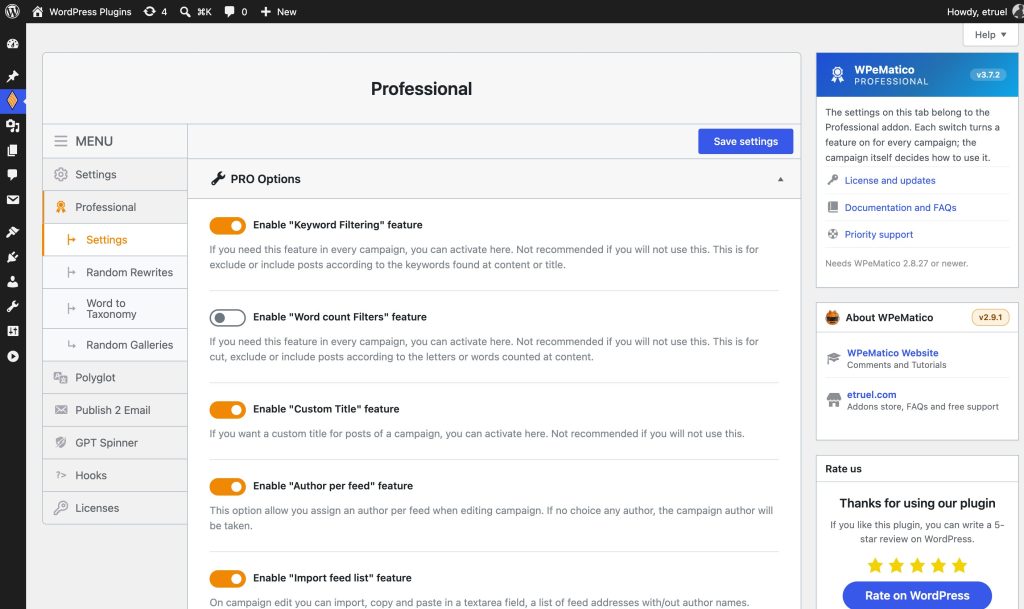Screen dimensions: 1024x609
Task: Open the GPT Spinner menu item
Action: tap(115, 443)
